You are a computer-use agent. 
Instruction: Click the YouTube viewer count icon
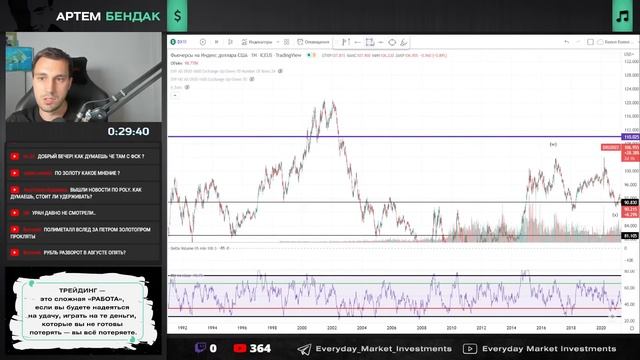click(x=240, y=348)
